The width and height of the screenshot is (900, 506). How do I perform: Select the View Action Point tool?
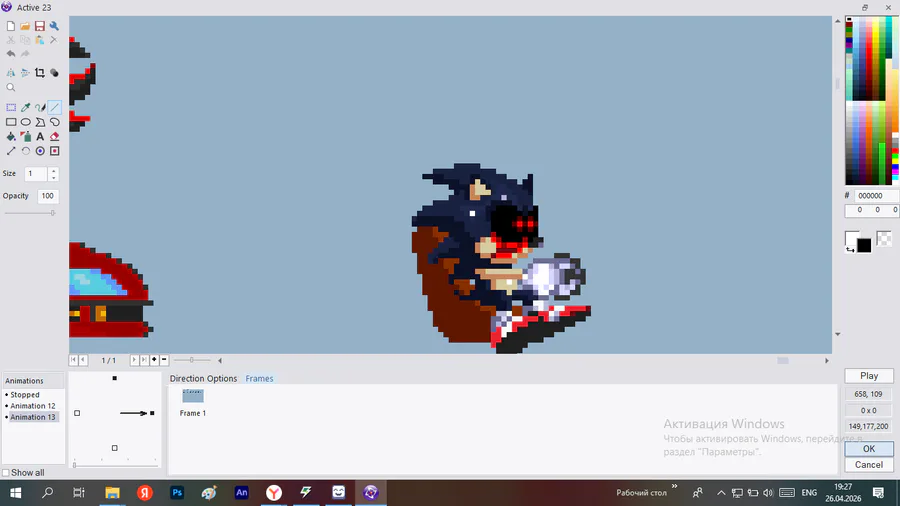click(x=55, y=151)
